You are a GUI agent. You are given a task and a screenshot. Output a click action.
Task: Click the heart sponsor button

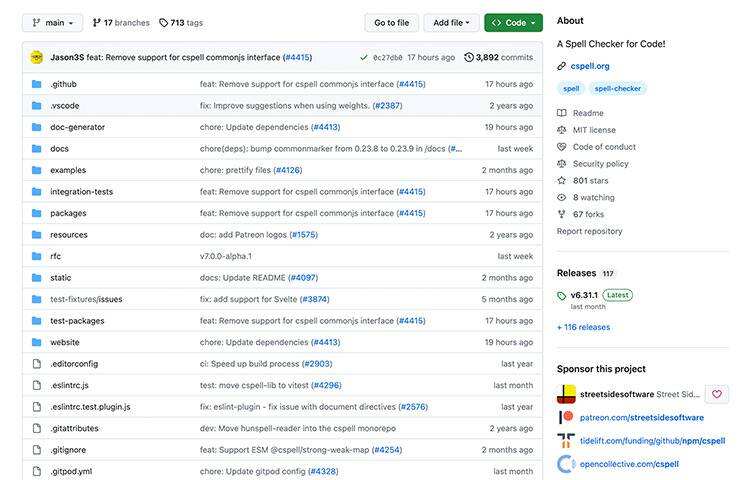717,394
